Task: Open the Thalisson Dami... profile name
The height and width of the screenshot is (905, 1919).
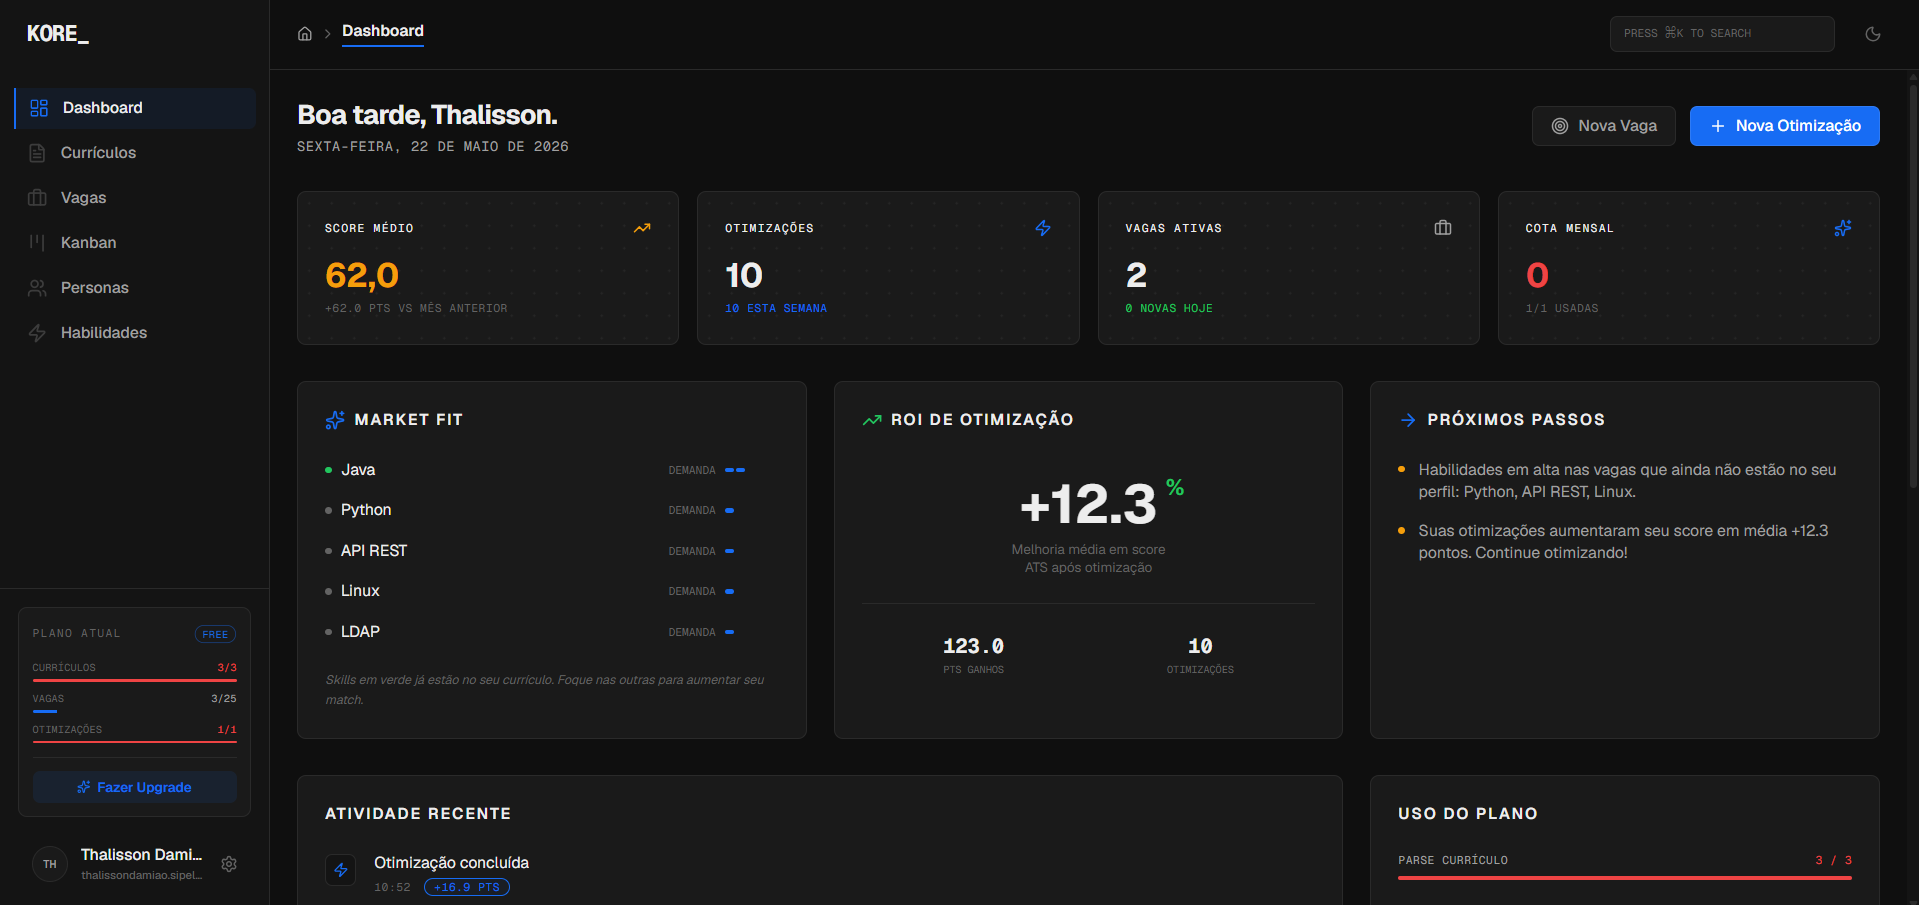Action: point(141,855)
